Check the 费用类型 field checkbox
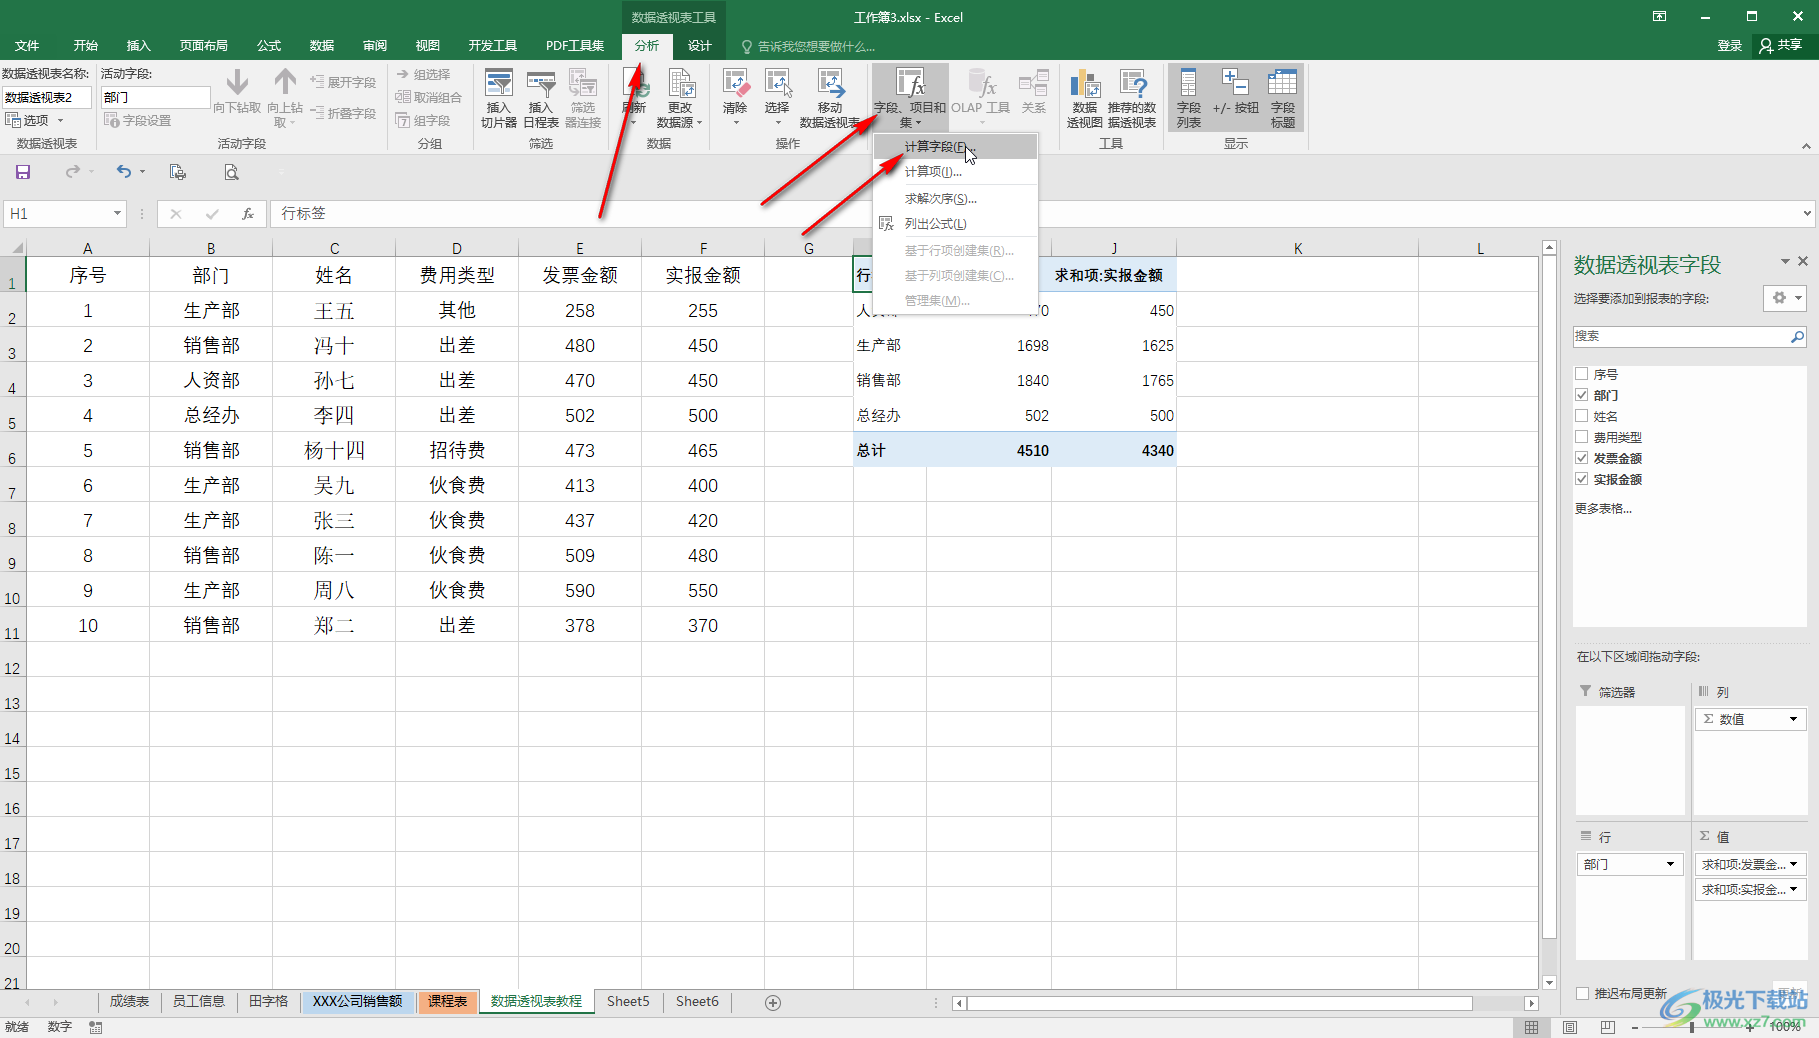The height and width of the screenshot is (1038, 1819). click(x=1582, y=437)
